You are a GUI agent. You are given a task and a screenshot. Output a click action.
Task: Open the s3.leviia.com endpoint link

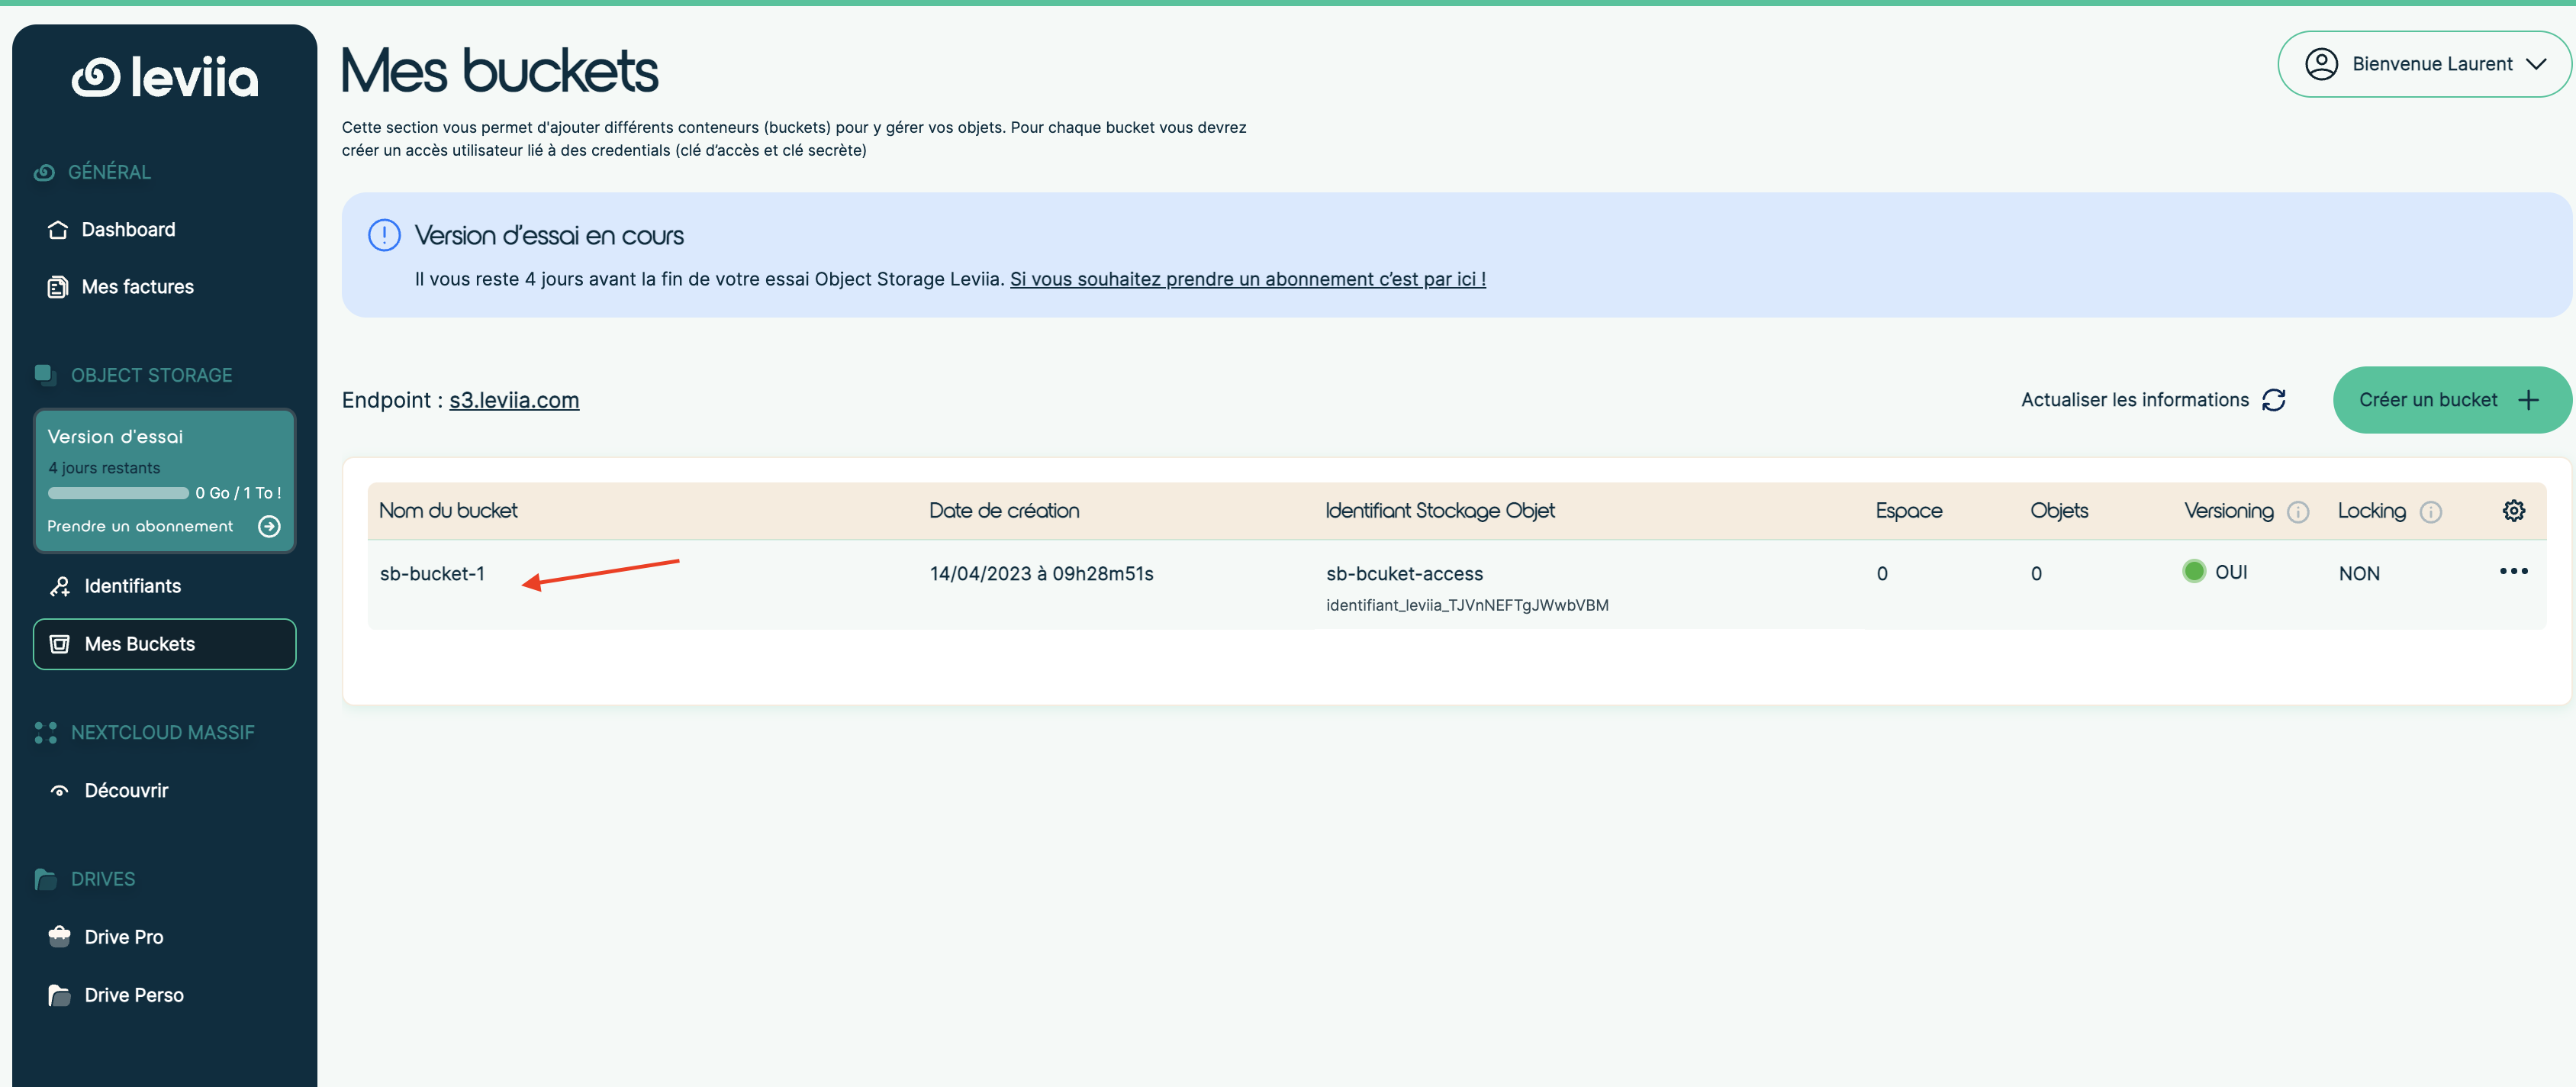click(x=513, y=399)
